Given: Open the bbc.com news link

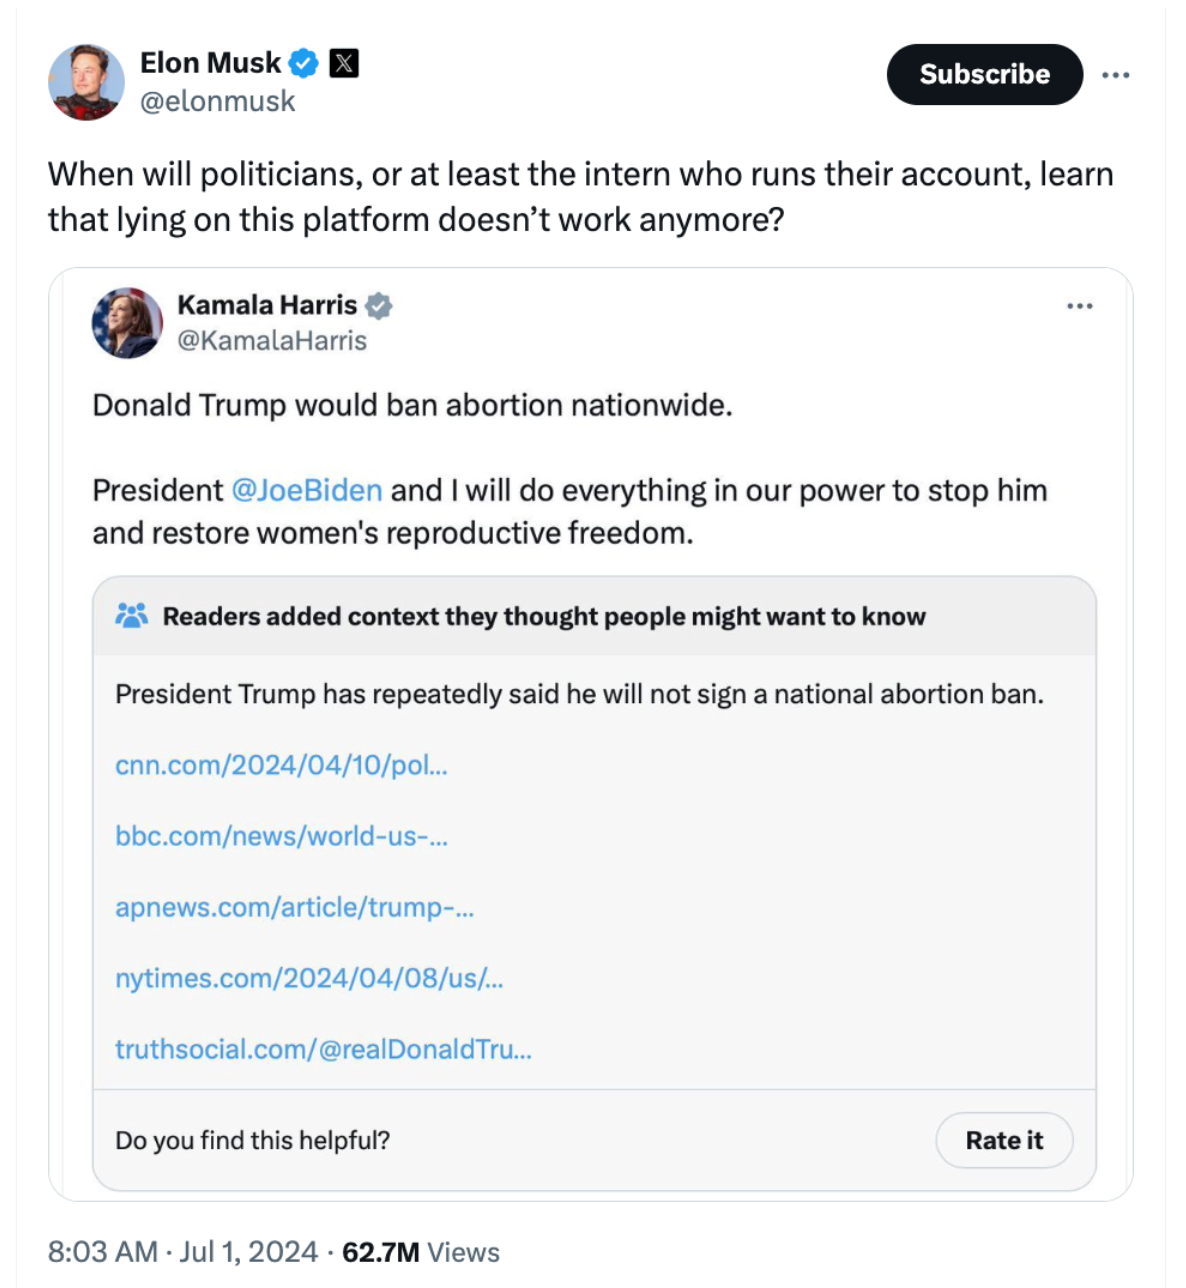Looking at the screenshot, I should click(281, 836).
